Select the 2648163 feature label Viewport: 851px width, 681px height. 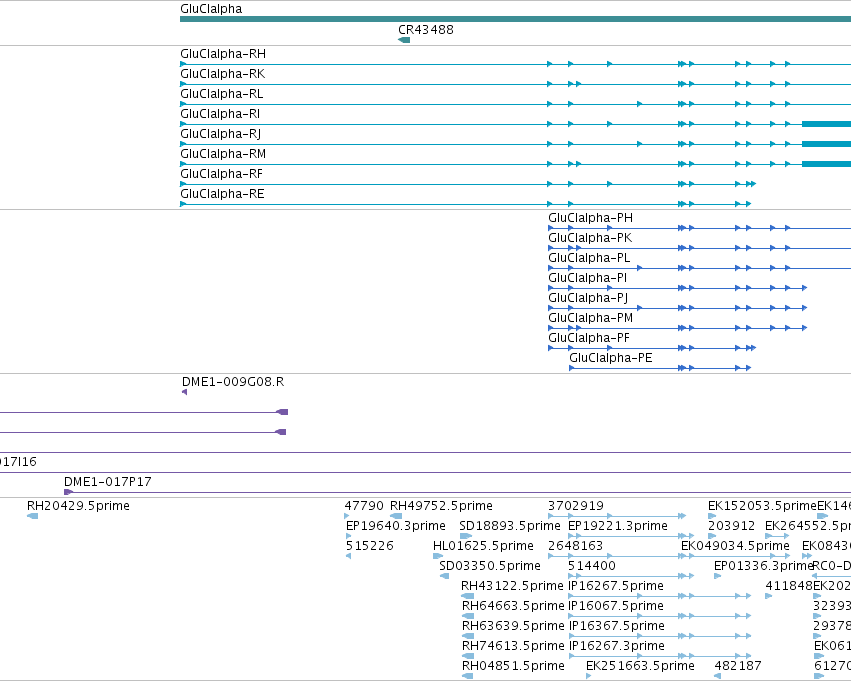tap(576, 546)
